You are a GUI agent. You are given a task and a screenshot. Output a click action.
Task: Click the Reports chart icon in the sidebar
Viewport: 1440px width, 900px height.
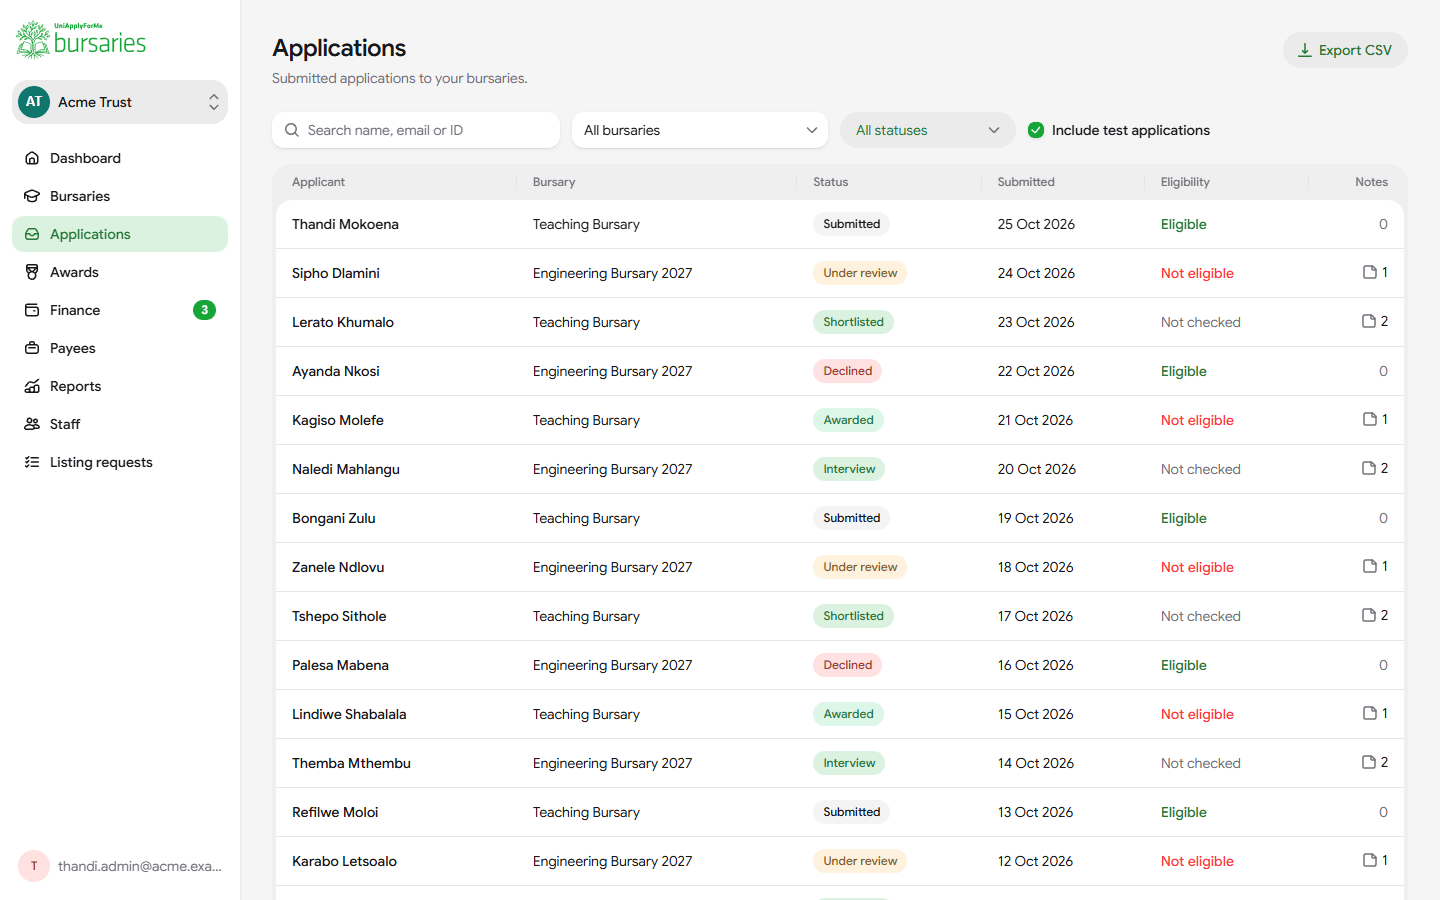(32, 386)
